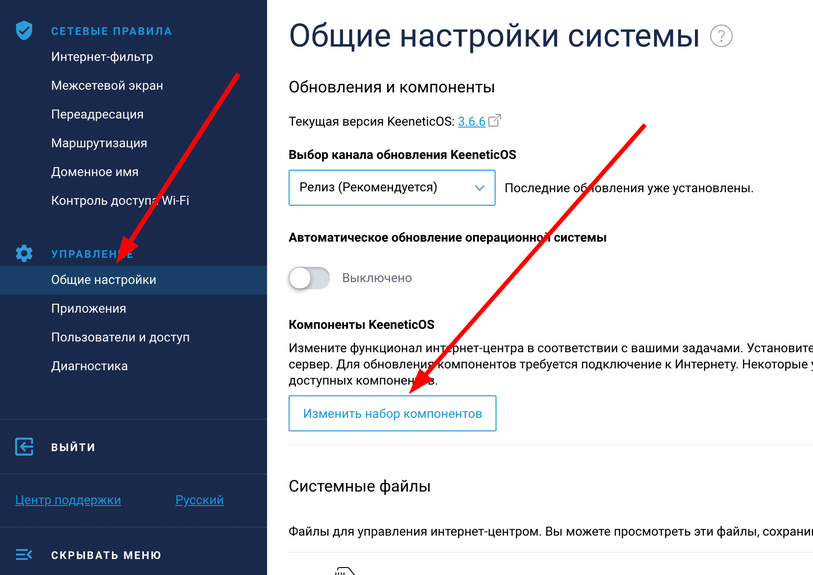Click the logout icon beside Выйти
Screen dimensions: 813x575
tap(25, 447)
